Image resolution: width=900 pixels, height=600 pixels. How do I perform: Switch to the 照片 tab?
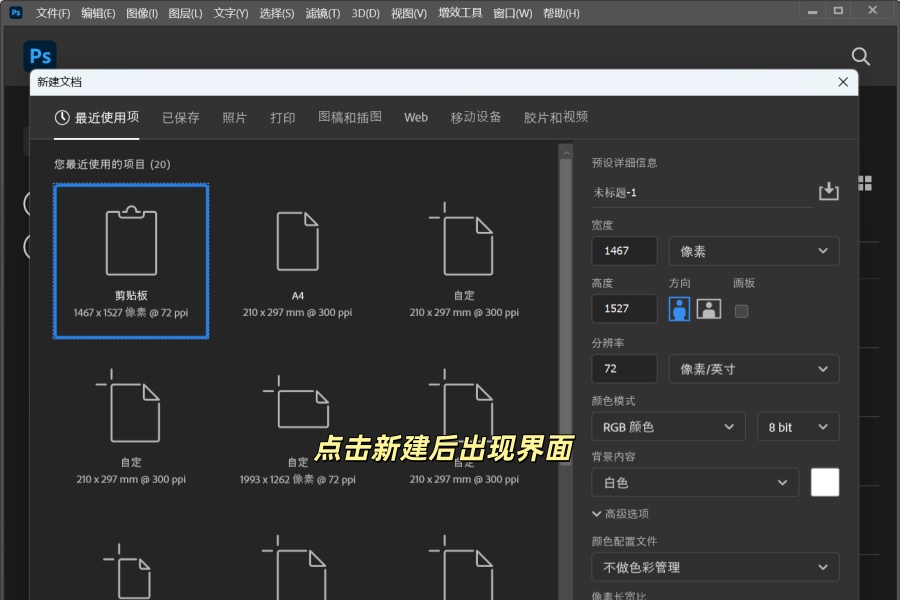point(235,118)
